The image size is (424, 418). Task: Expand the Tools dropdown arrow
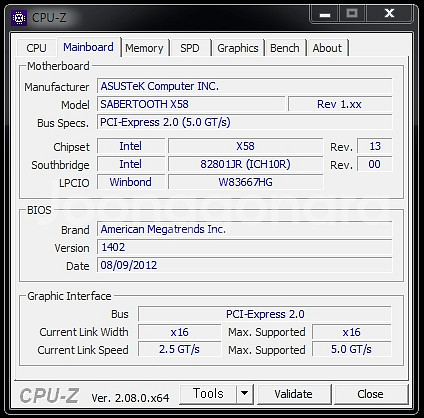pyautogui.click(x=245, y=394)
